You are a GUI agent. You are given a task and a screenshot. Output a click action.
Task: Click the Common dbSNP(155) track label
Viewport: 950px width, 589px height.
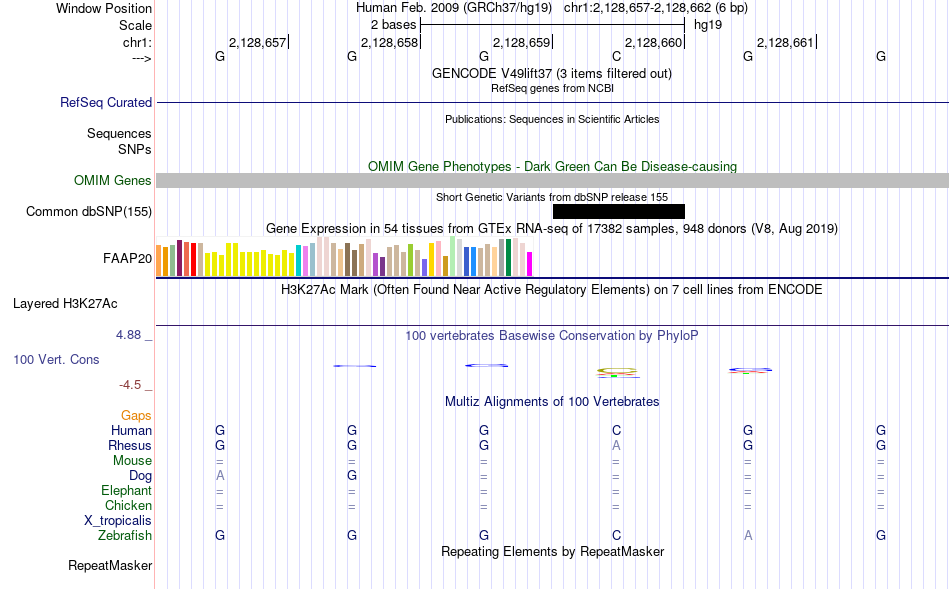point(88,211)
